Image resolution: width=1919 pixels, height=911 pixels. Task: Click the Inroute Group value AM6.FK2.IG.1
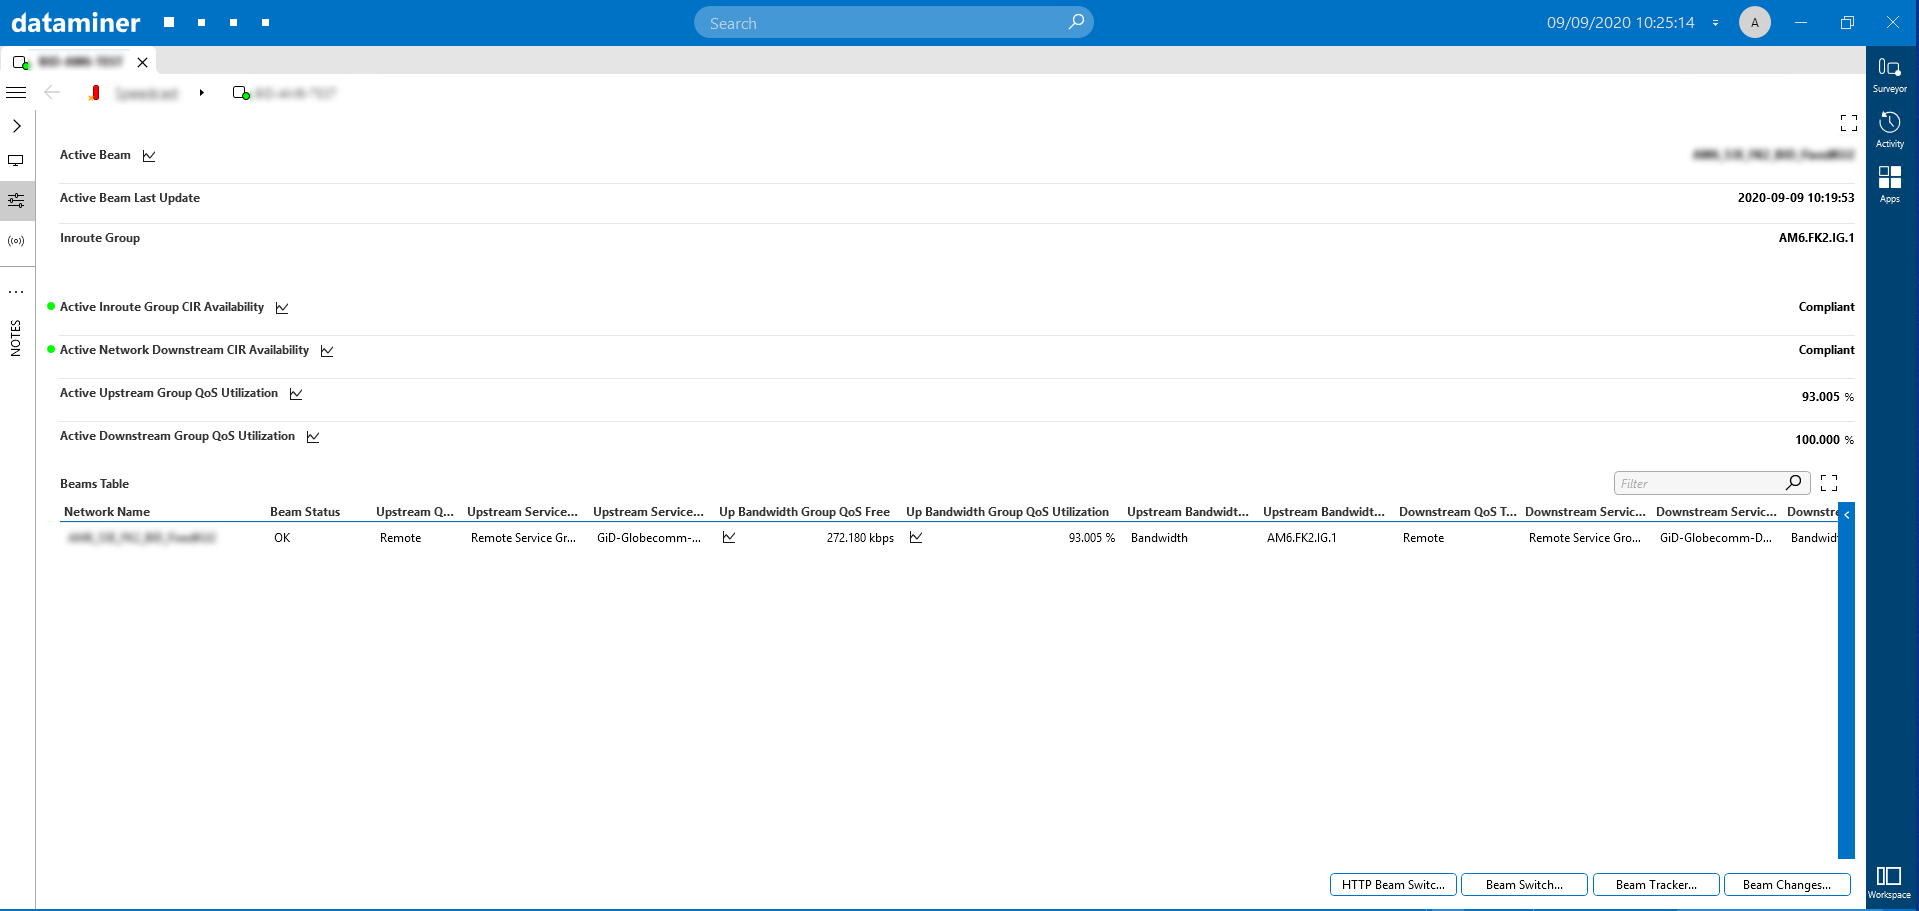pos(1816,238)
